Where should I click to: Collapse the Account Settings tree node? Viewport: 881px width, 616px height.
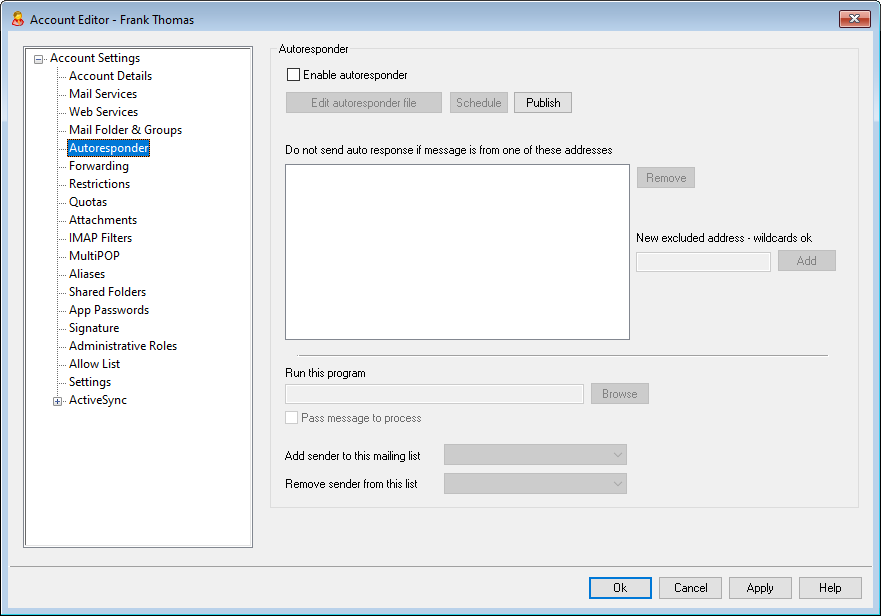click(39, 59)
